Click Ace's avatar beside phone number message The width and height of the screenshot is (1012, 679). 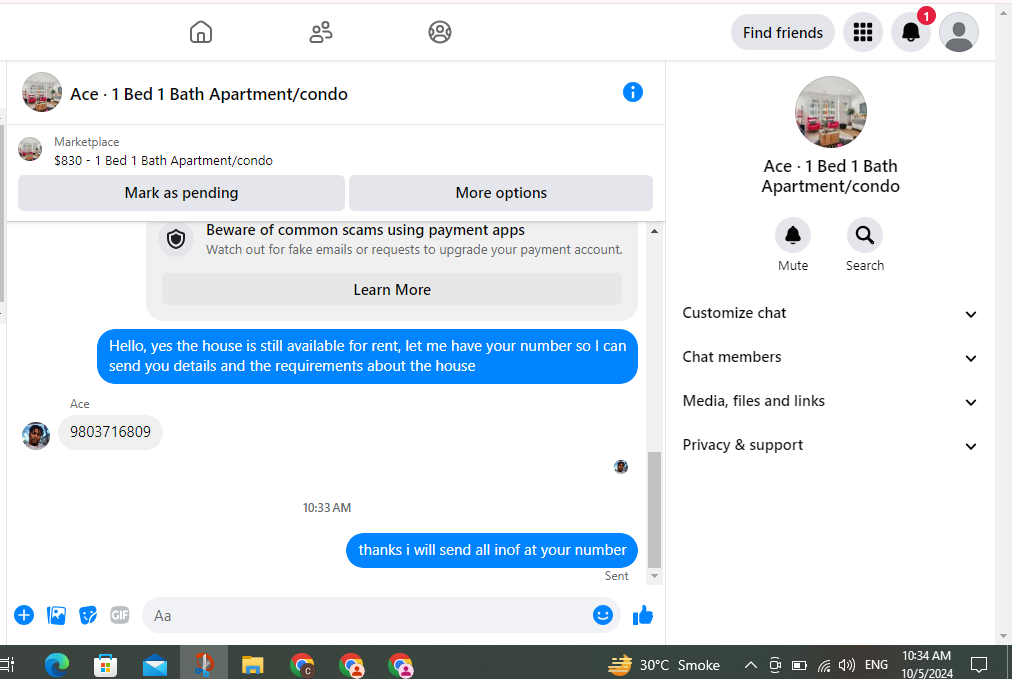click(x=35, y=436)
